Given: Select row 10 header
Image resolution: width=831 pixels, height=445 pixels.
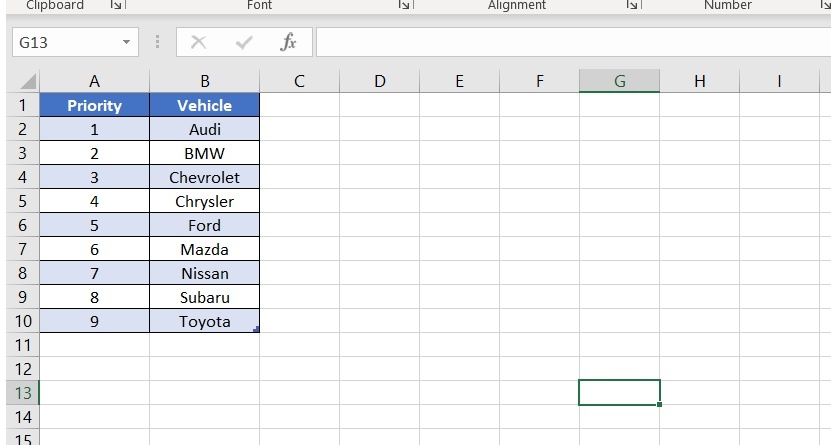Looking at the screenshot, I should [22, 321].
